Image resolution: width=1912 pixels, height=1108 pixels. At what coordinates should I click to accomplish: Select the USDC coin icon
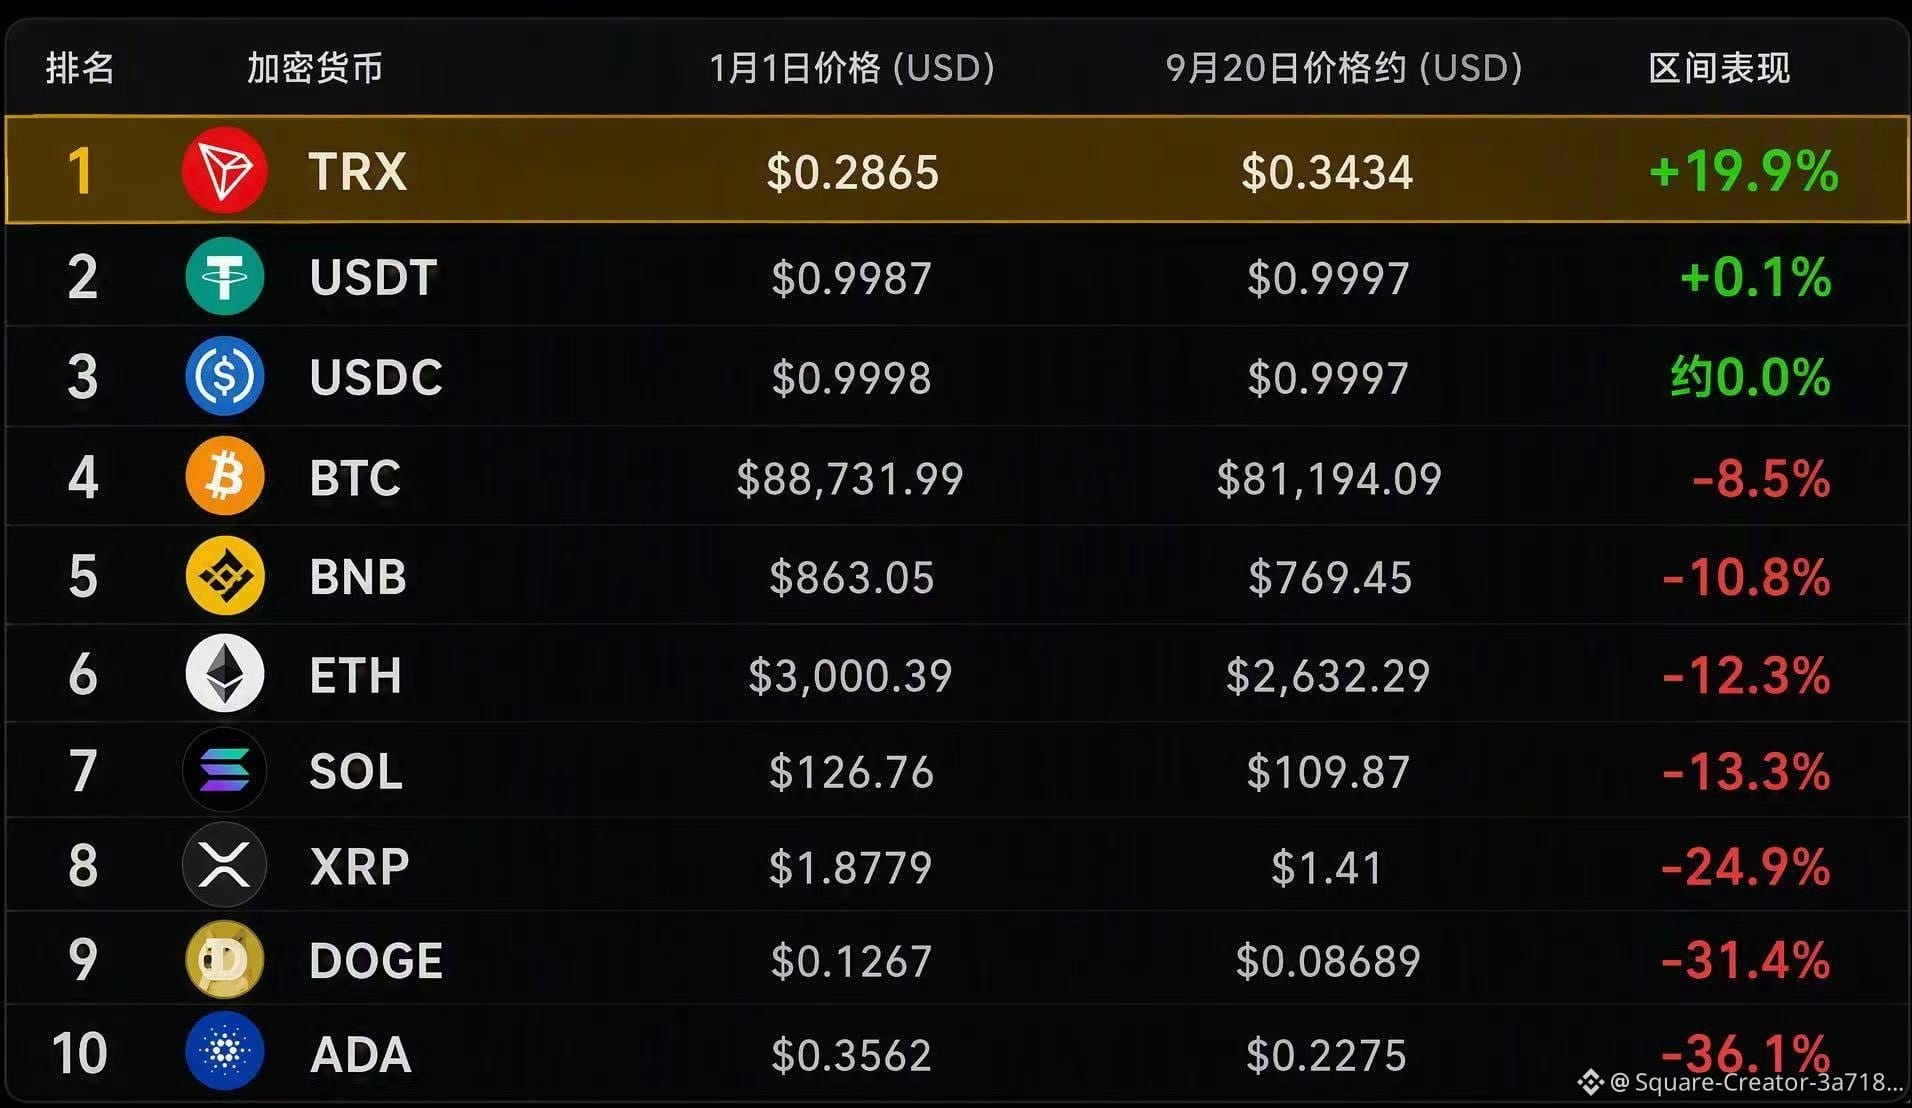[225, 376]
